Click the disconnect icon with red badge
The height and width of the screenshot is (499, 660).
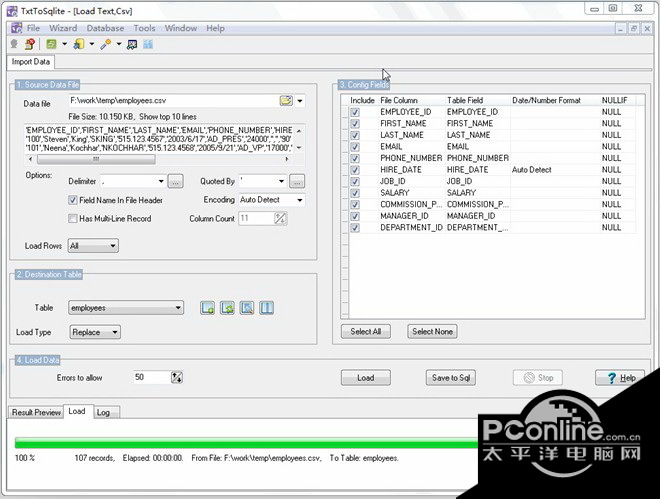coord(29,44)
